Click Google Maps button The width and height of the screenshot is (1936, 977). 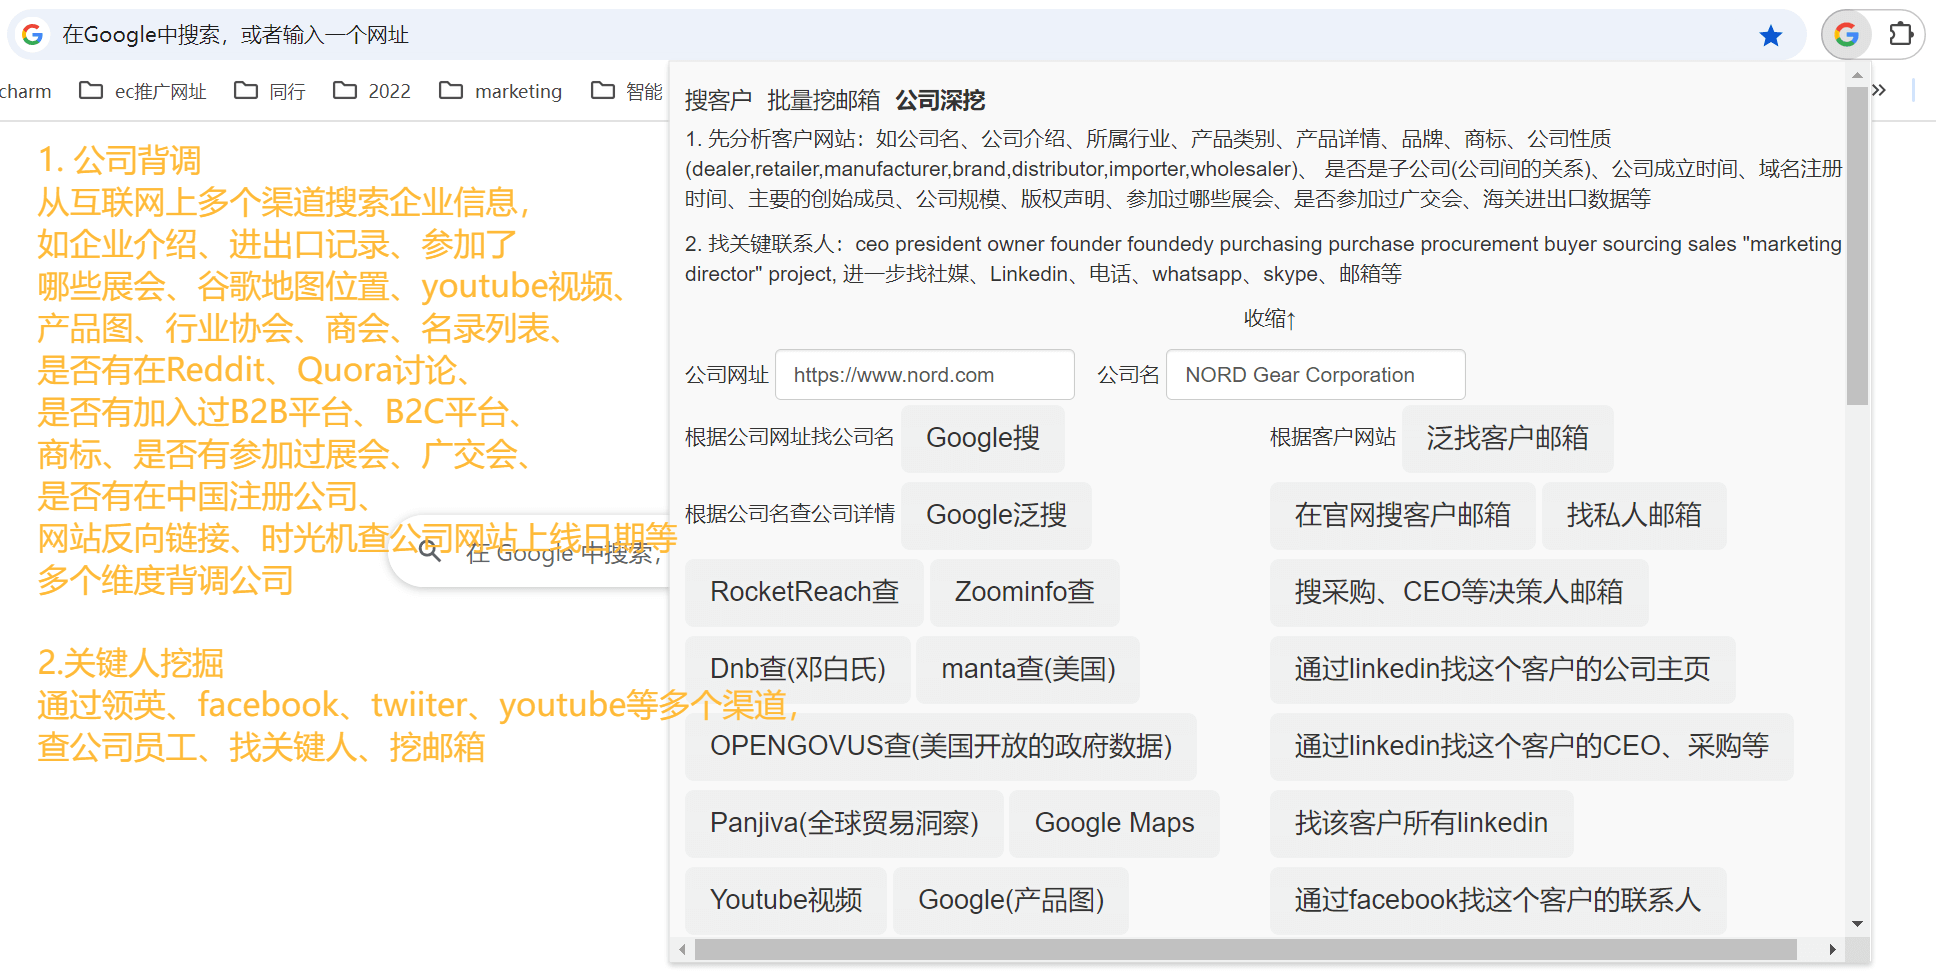[x=1114, y=823]
